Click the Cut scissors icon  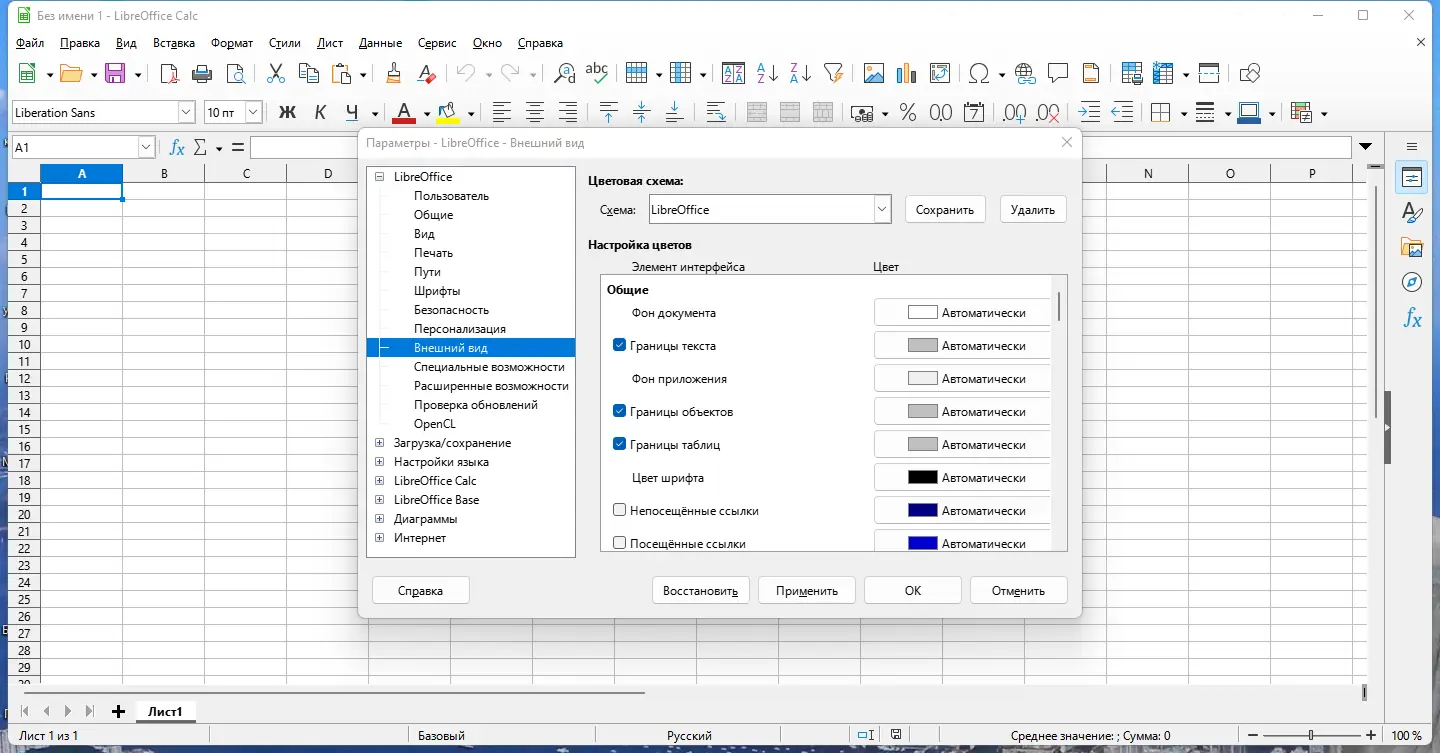pyautogui.click(x=276, y=73)
